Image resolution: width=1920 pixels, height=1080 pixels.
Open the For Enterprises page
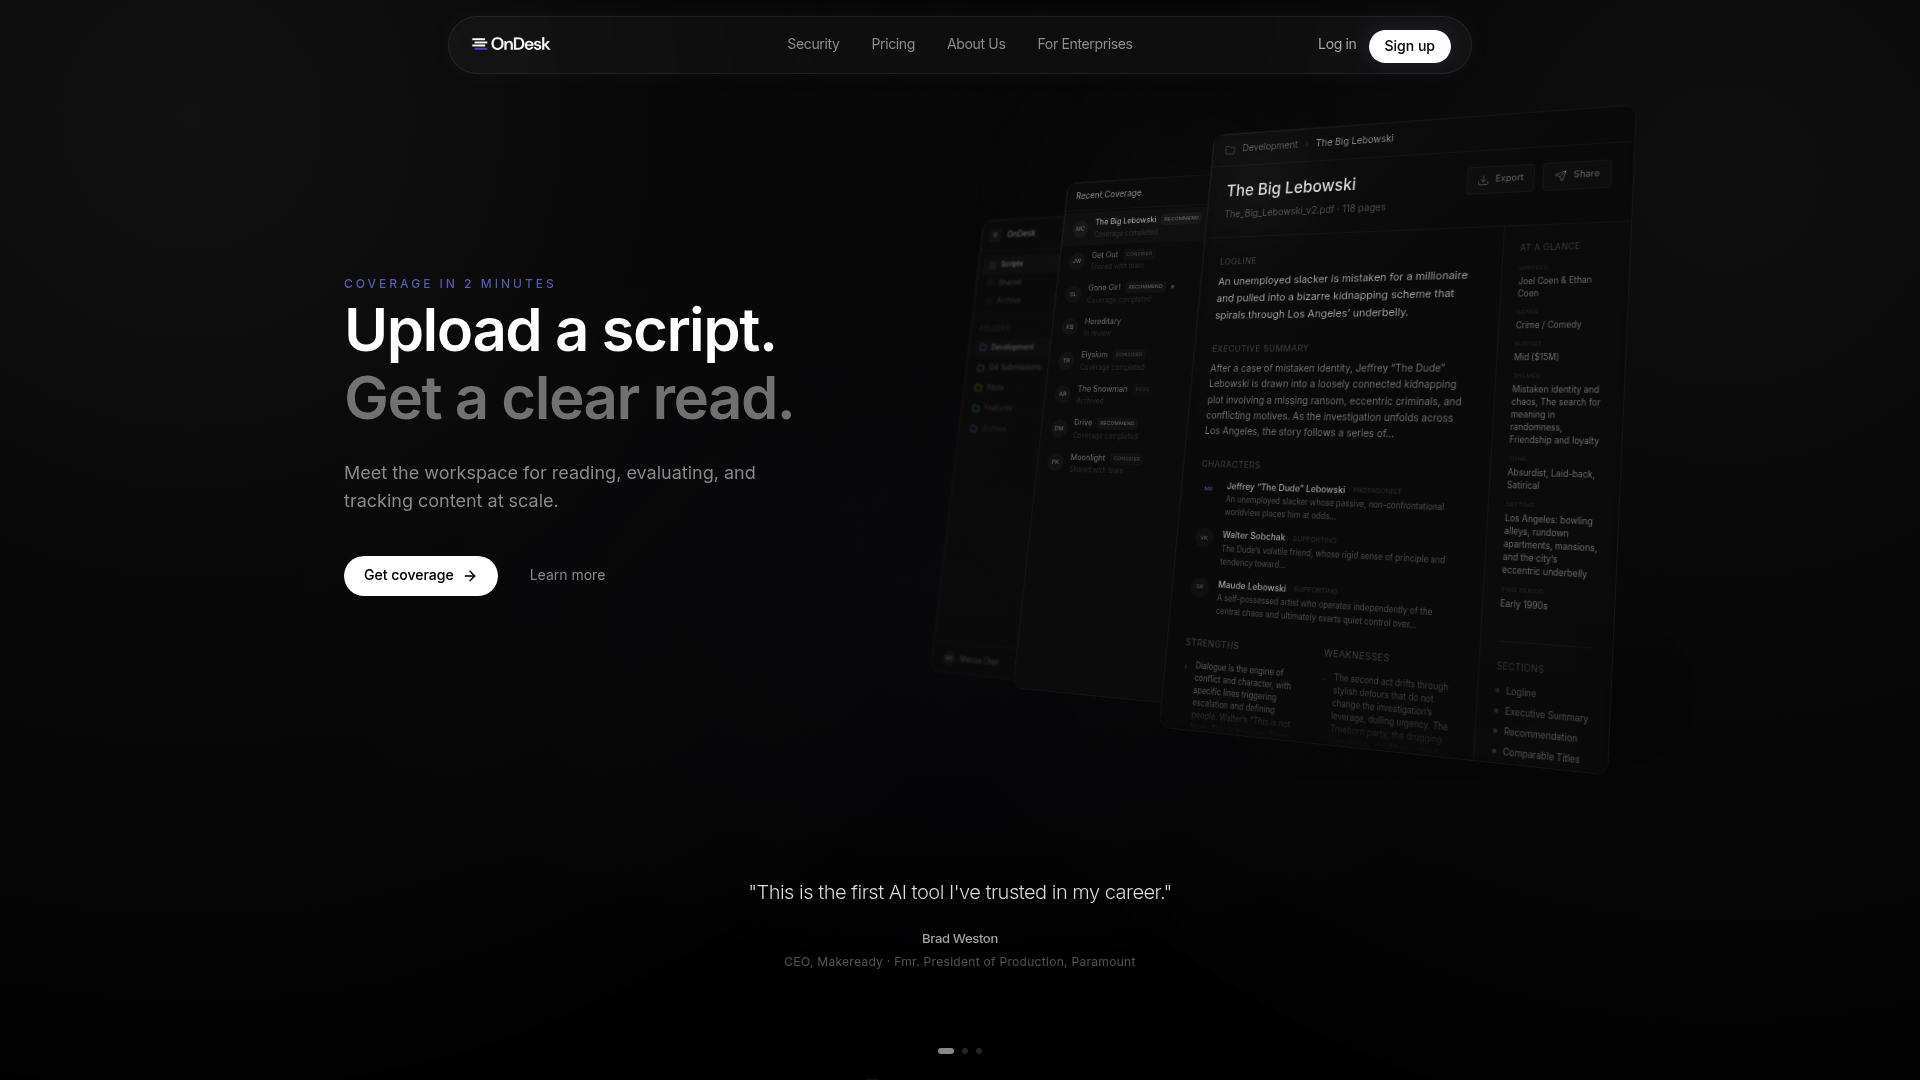[1085, 44]
